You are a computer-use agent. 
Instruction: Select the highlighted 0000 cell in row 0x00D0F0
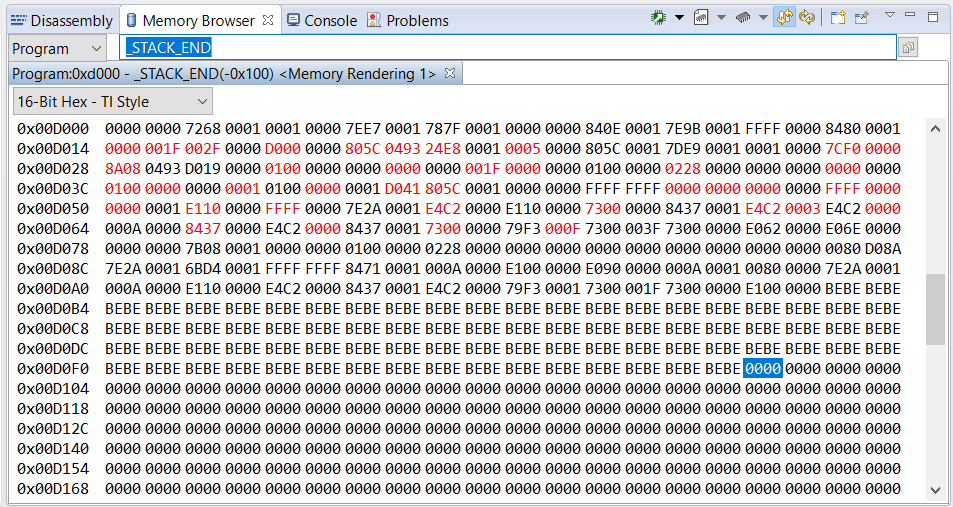[763, 368]
